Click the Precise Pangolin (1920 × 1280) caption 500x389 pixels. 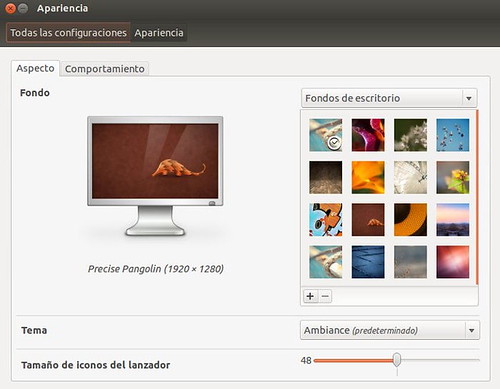click(x=156, y=269)
